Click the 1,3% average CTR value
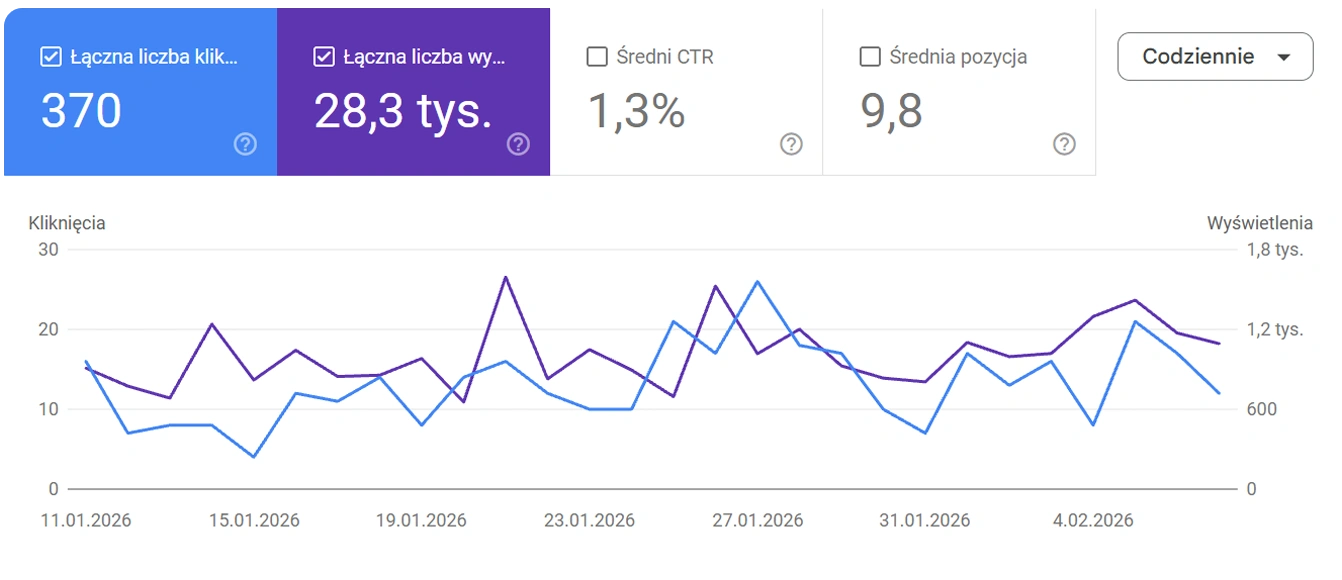The image size is (1342, 580). (x=636, y=110)
